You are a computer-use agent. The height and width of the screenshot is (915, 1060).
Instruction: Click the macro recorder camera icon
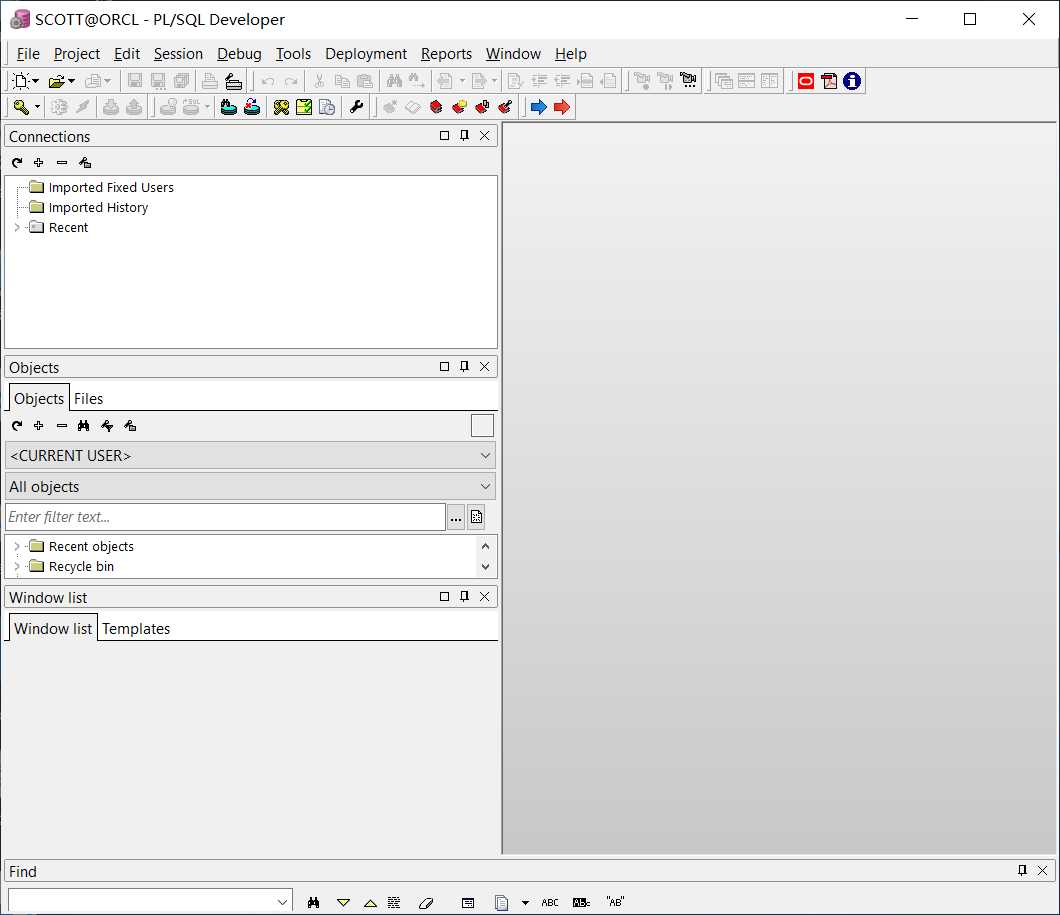click(688, 81)
